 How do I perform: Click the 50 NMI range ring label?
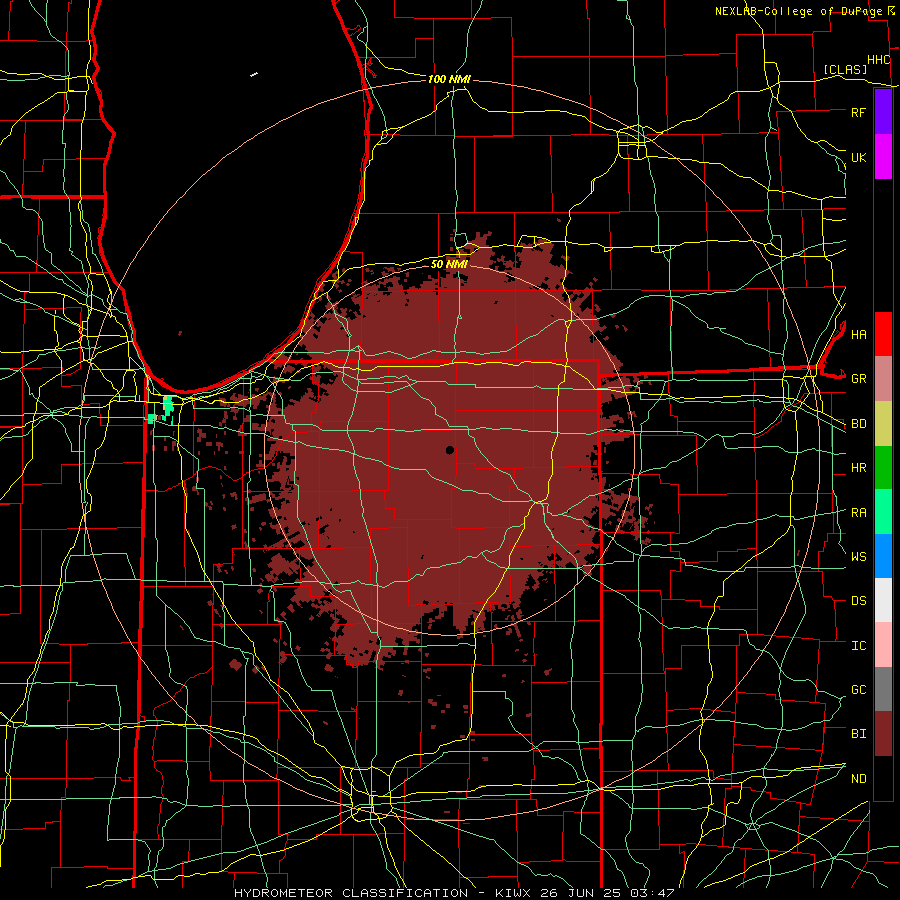coord(449,264)
